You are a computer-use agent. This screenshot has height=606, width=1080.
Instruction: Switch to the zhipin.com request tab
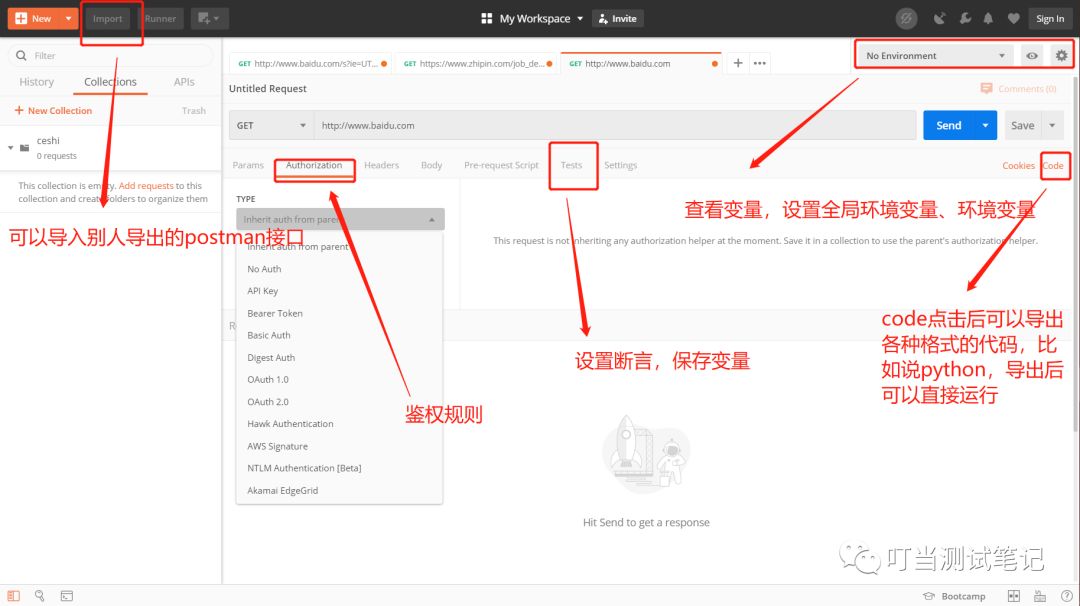click(x=477, y=63)
